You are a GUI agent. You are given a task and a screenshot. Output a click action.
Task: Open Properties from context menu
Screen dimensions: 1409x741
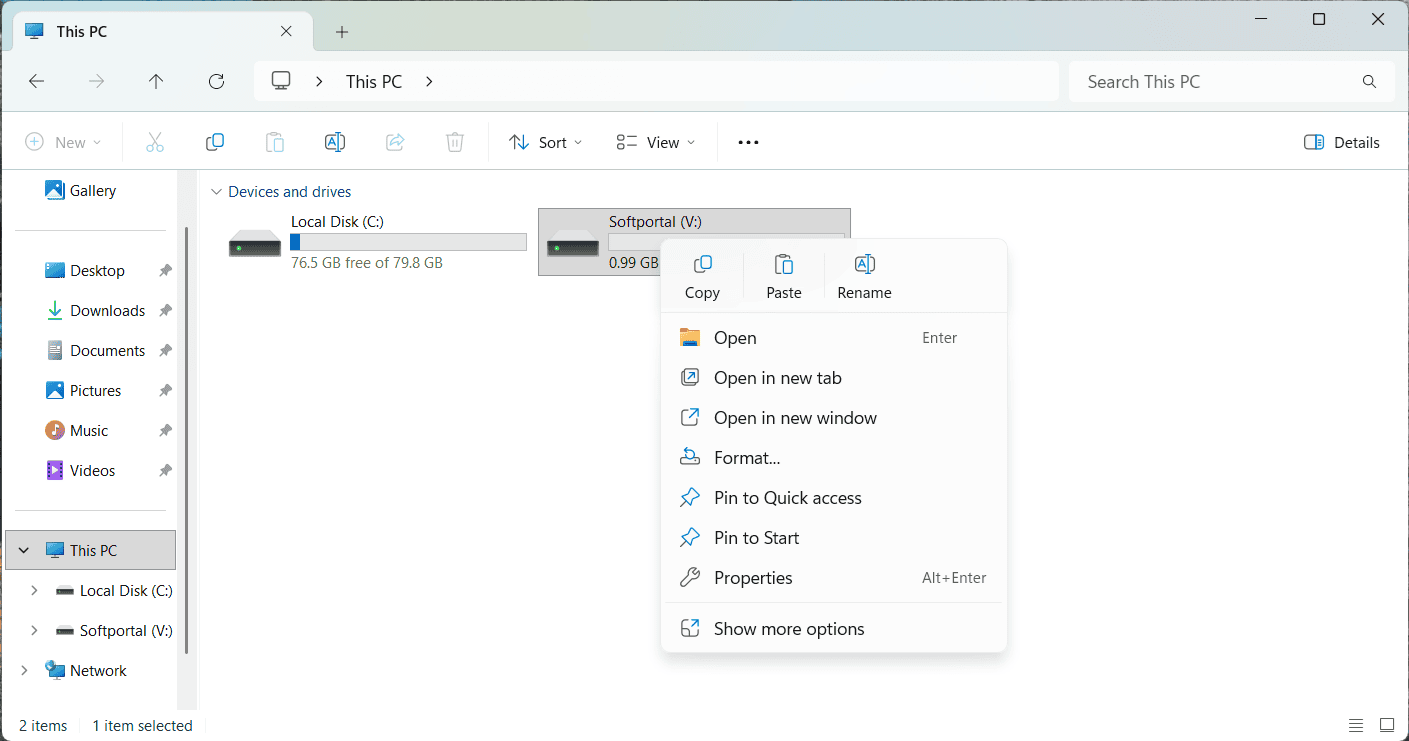[834, 578]
